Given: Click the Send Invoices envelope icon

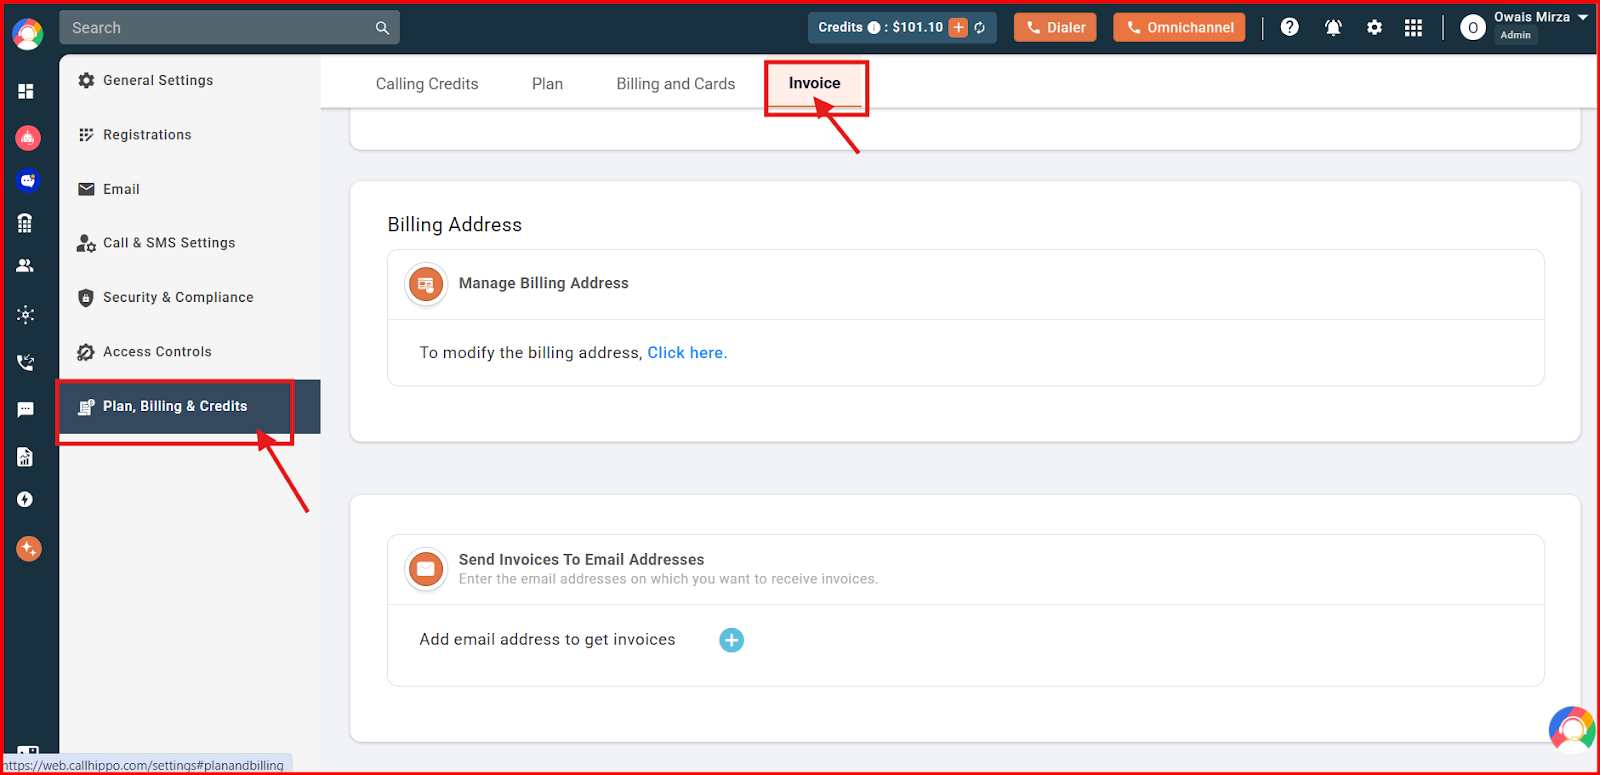Looking at the screenshot, I should [x=426, y=569].
